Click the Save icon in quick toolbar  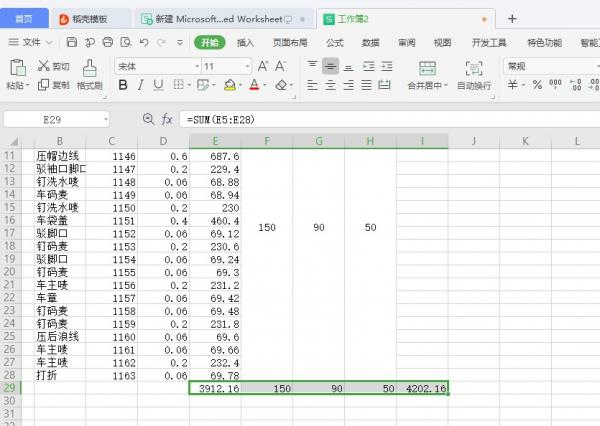click(72, 42)
